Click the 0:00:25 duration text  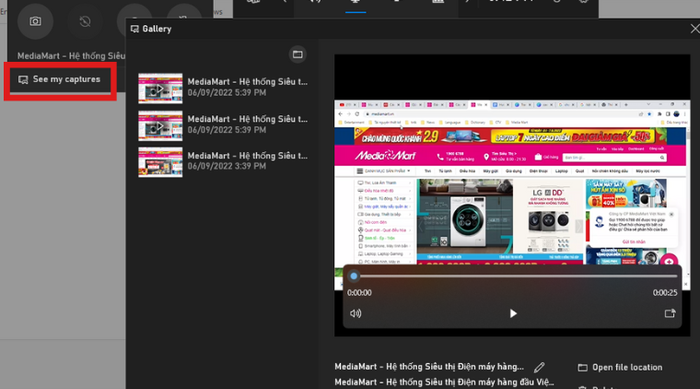coord(665,293)
